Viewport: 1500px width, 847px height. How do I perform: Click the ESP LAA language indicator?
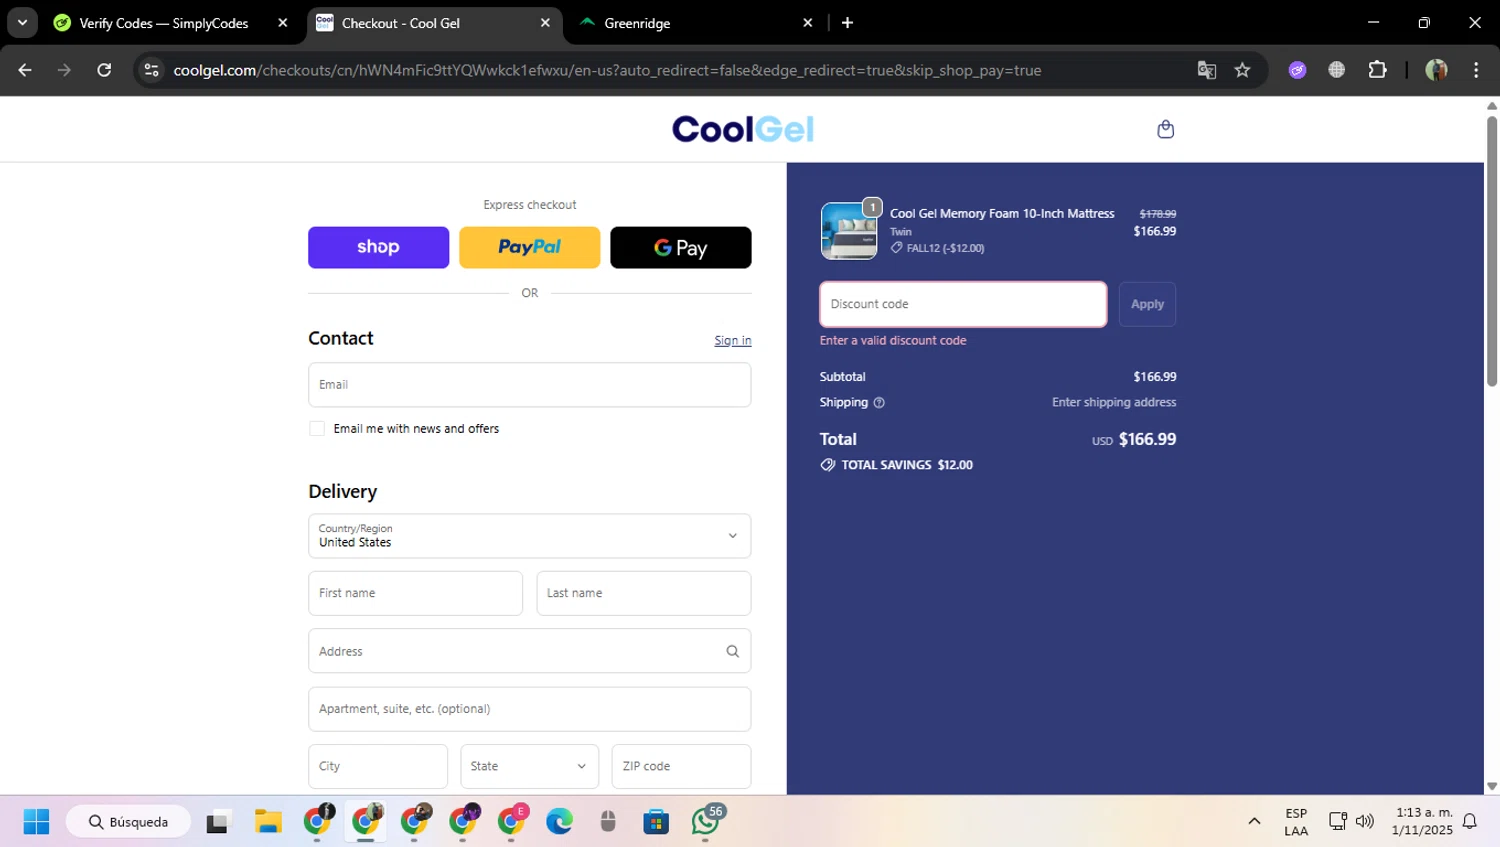(1296, 822)
